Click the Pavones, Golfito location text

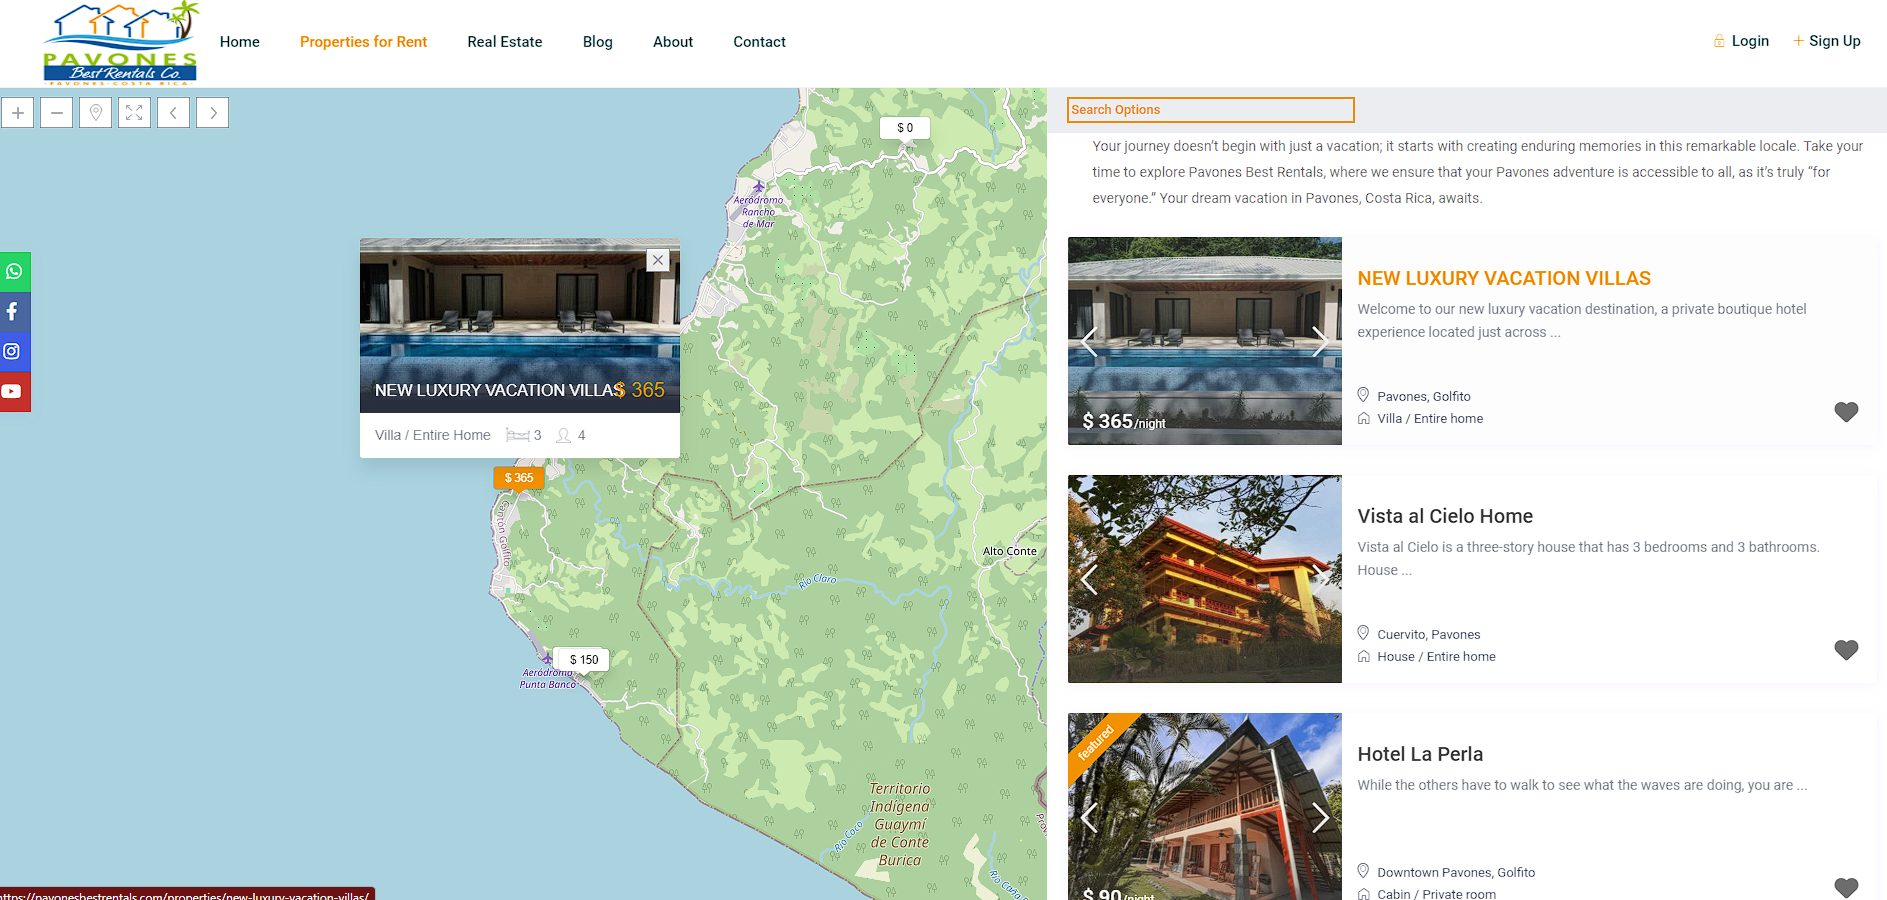pos(1423,397)
